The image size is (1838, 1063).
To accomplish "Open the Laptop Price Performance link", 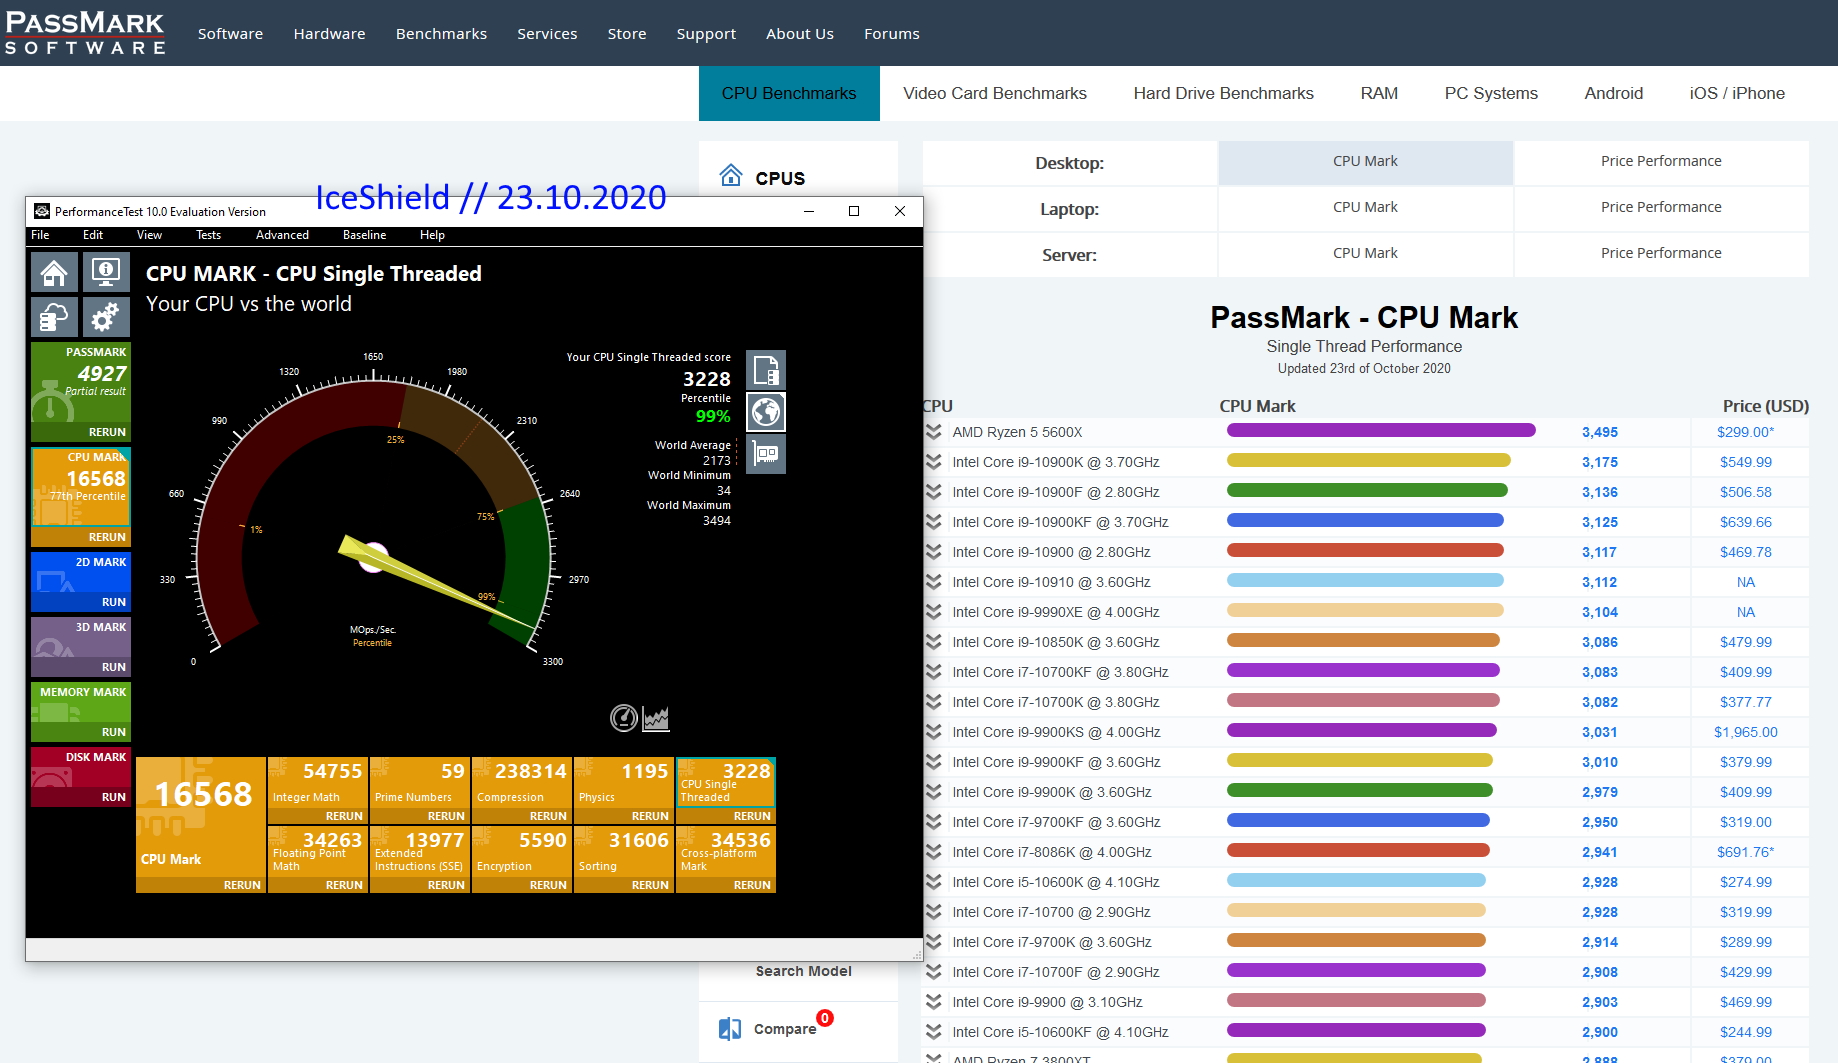I will (1661, 207).
